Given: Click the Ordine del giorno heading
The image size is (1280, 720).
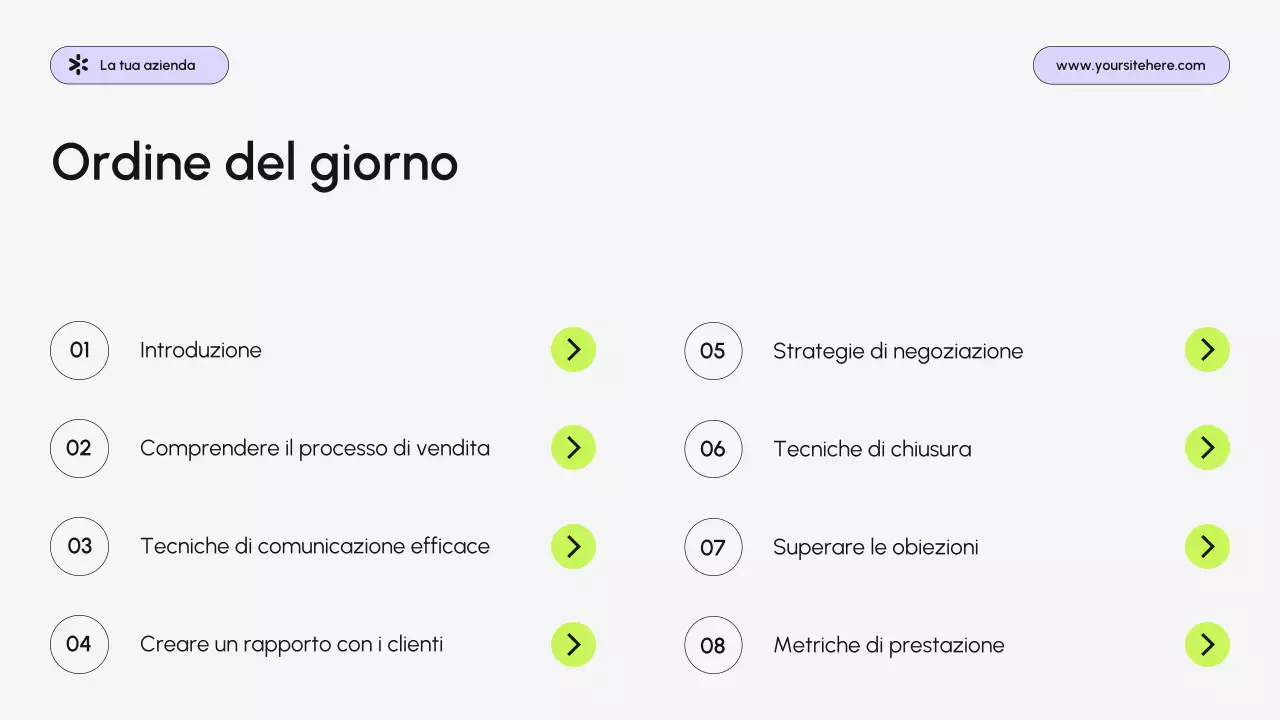Looking at the screenshot, I should (x=255, y=162).
